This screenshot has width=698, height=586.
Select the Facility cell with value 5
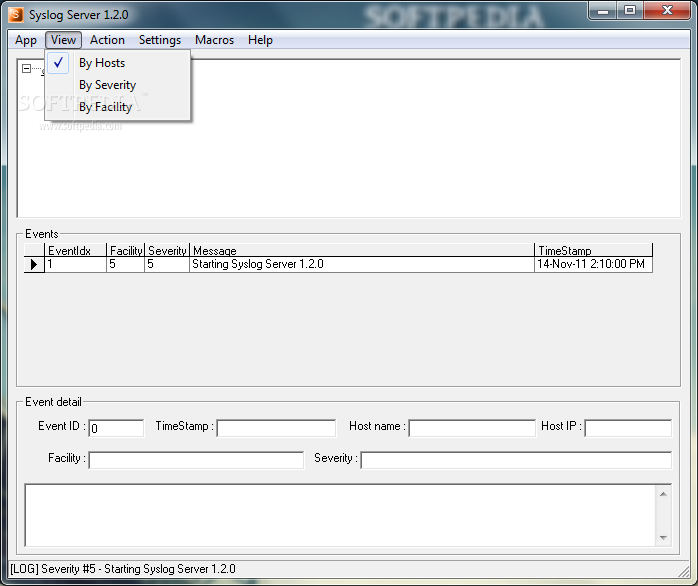(x=126, y=265)
